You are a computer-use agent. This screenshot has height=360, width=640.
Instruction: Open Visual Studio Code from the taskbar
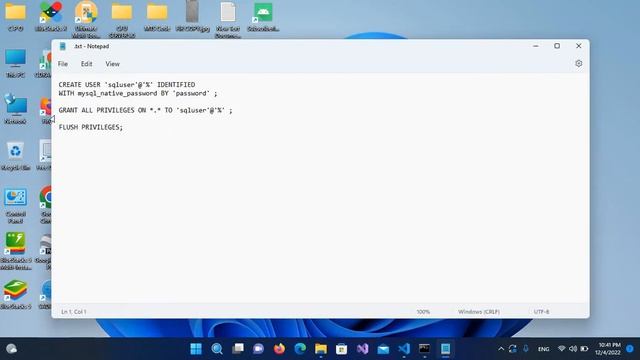(404, 349)
